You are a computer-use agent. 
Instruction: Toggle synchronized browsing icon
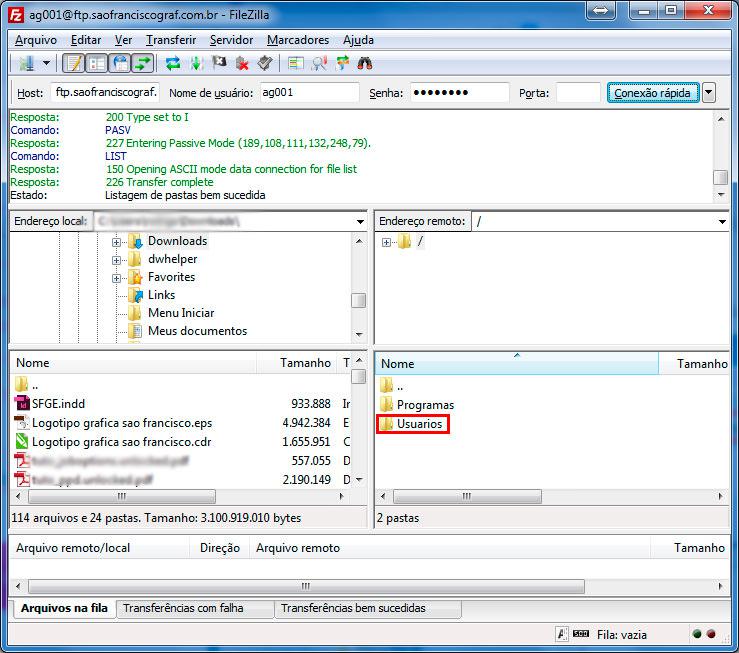click(343, 63)
